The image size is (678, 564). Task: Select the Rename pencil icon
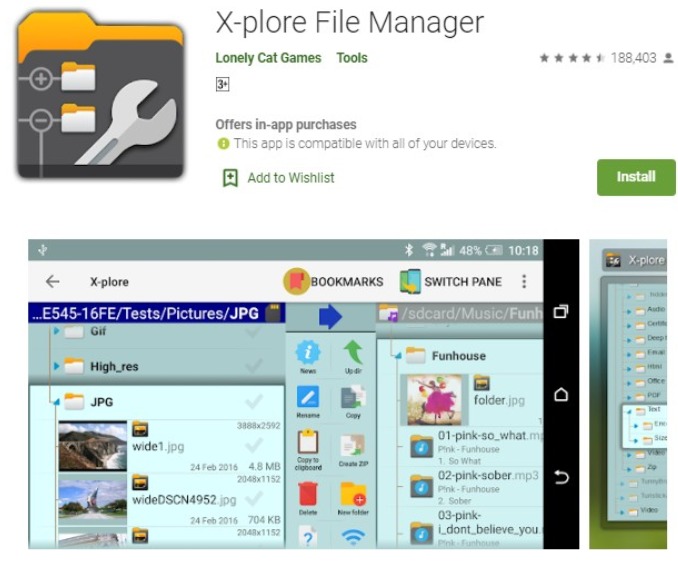308,398
